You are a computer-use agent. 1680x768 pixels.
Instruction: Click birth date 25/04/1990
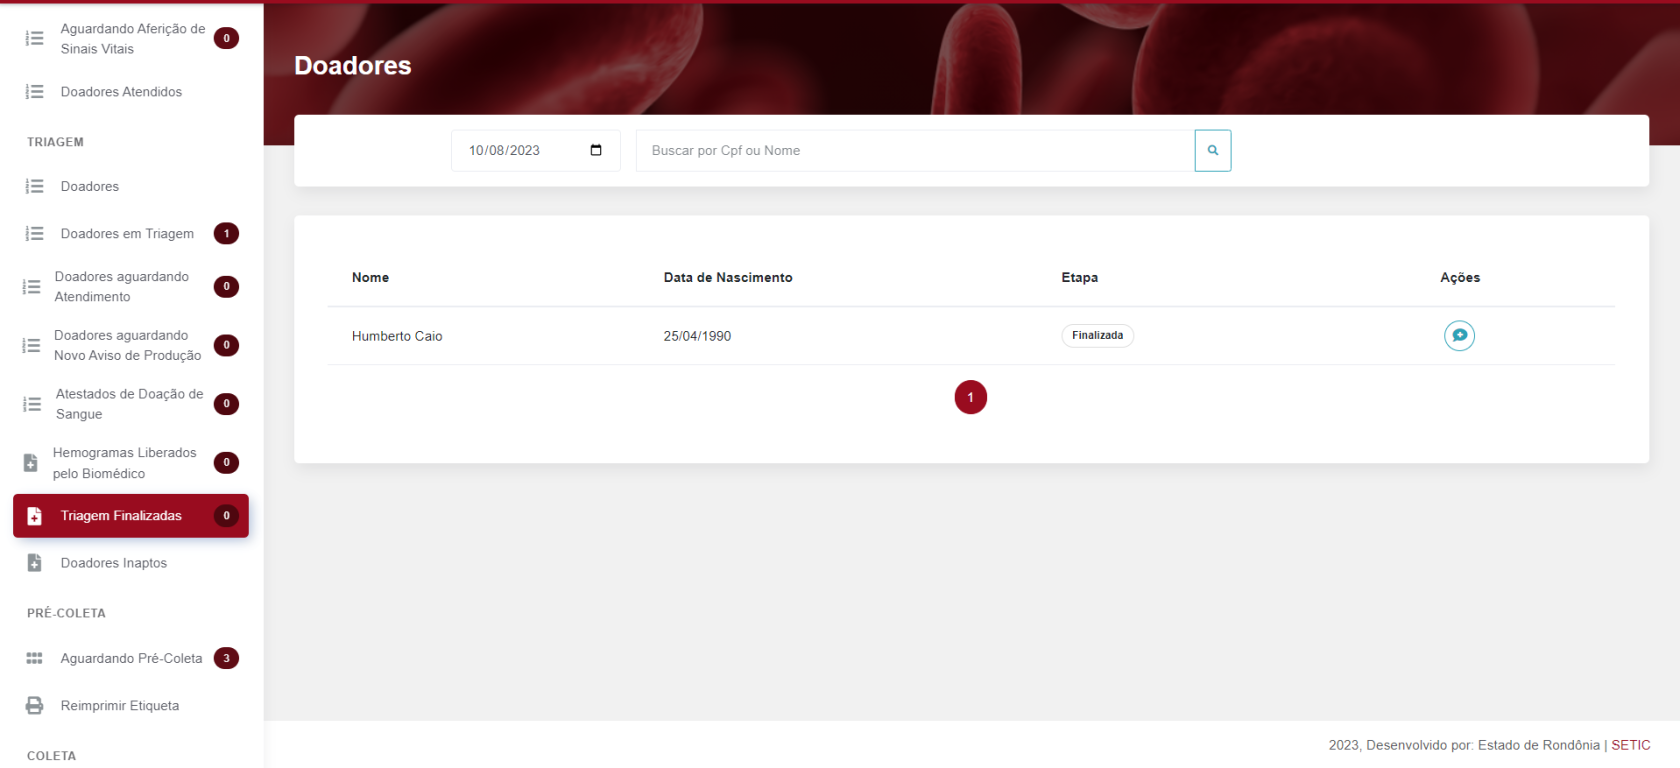click(x=697, y=336)
